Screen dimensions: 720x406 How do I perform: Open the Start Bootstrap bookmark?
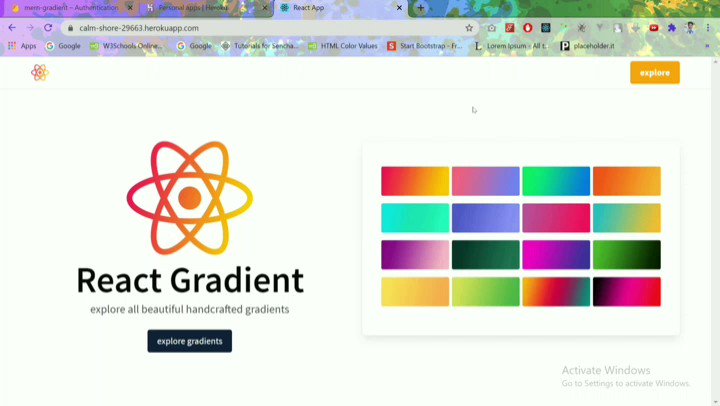coord(425,46)
